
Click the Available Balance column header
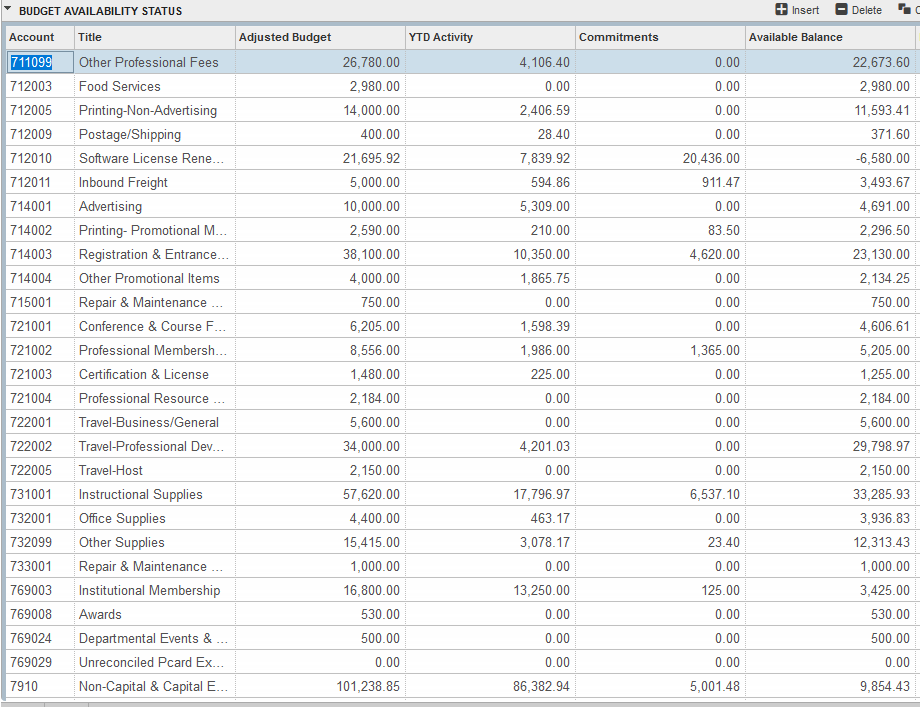(830, 37)
